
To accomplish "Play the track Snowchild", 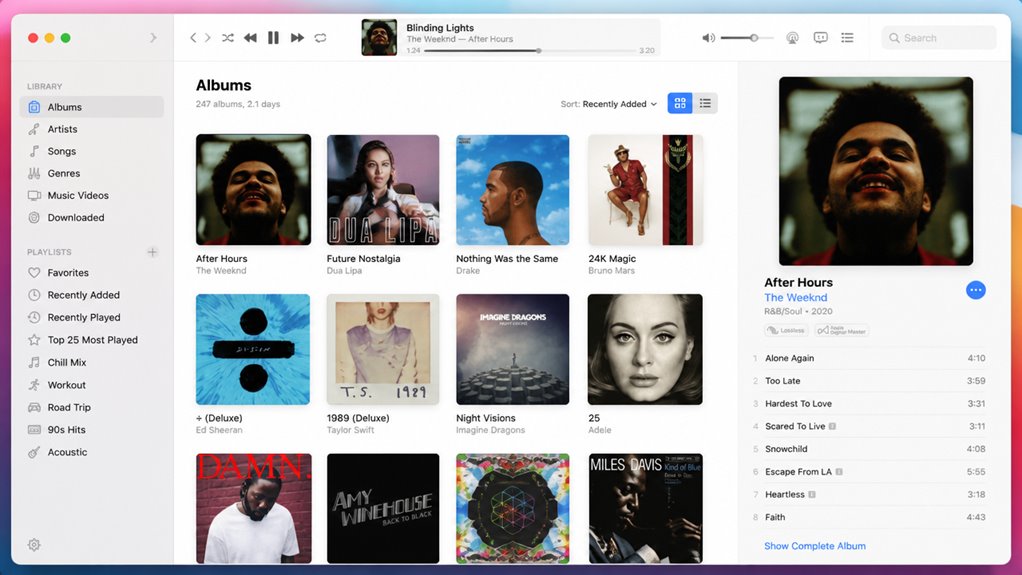I will point(869,449).
